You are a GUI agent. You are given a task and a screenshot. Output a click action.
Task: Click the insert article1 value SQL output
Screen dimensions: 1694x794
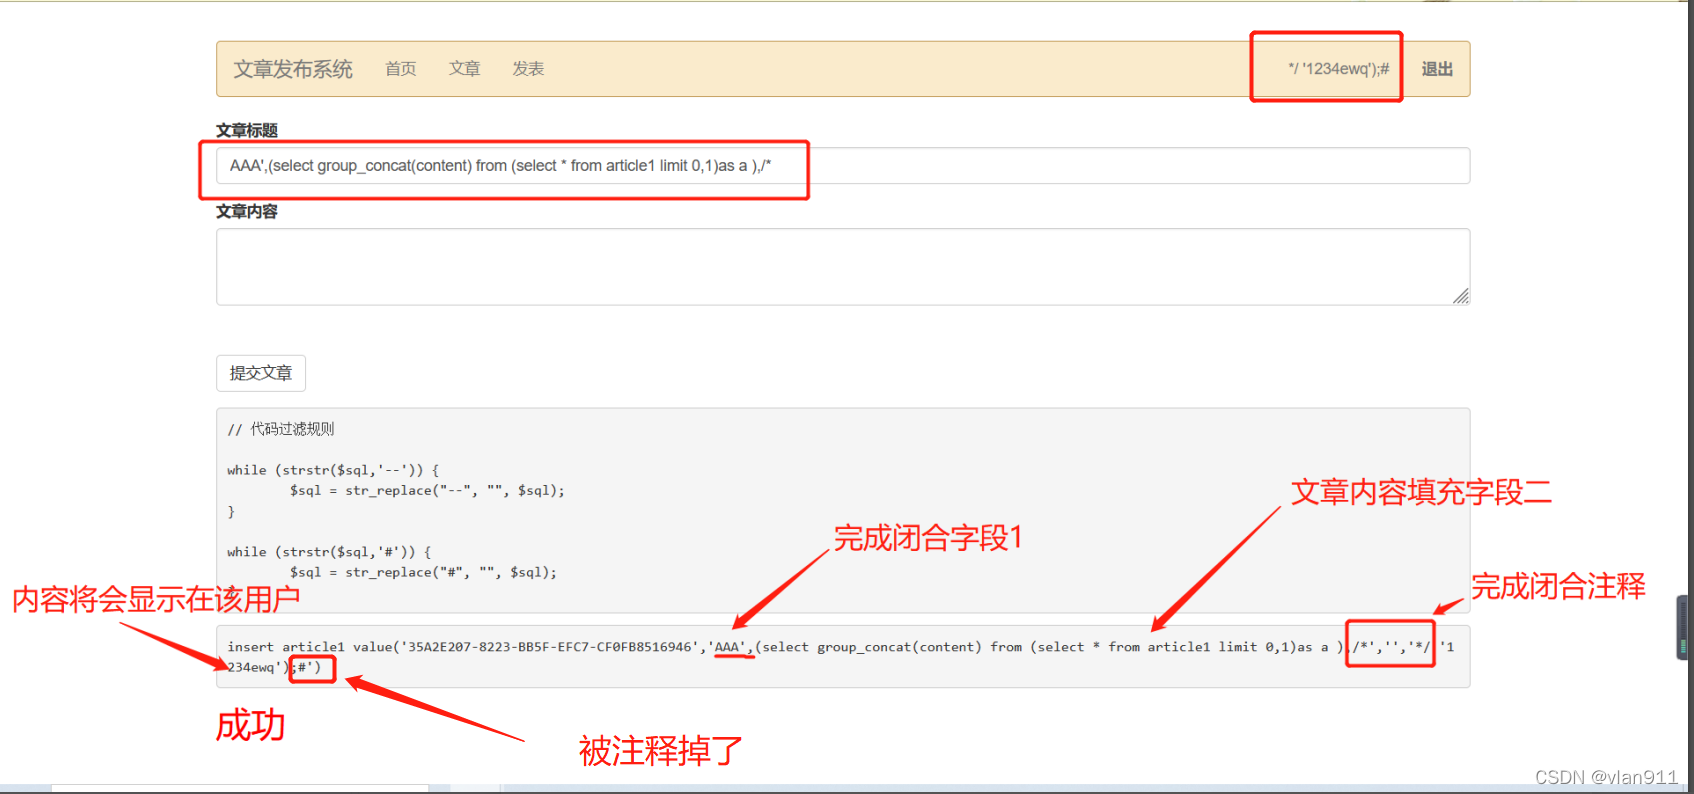coord(842,657)
